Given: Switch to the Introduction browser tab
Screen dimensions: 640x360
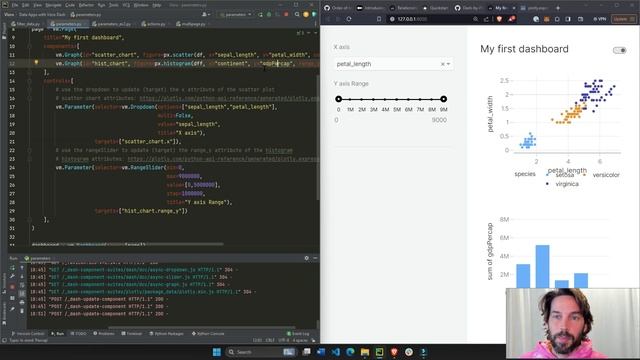Looking at the screenshot, I should click(x=370, y=8).
